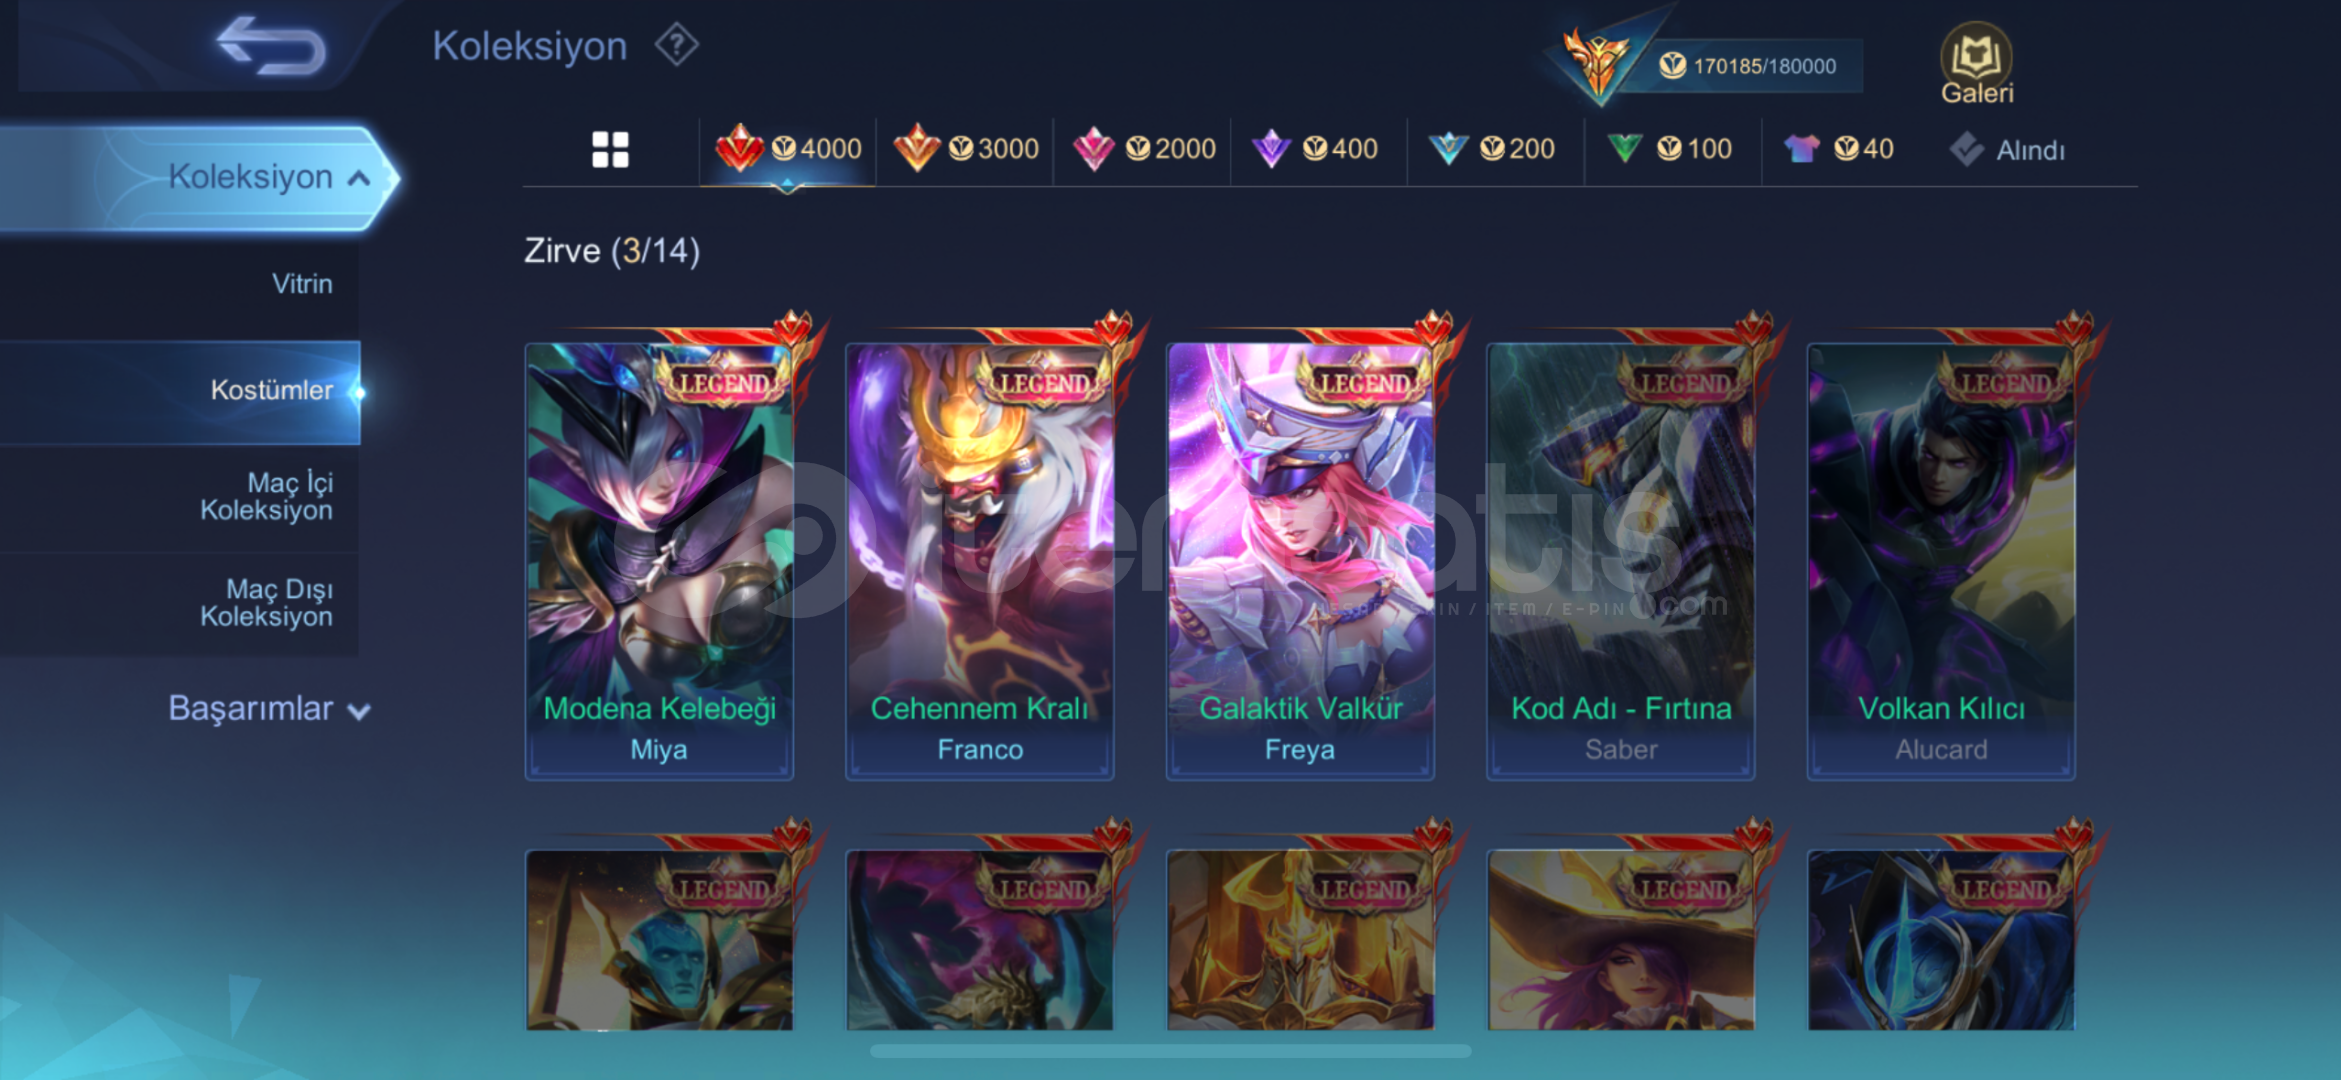The height and width of the screenshot is (1080, 2341).
Task: Select the all-tiers grid view icon
Action: (610, 150)
